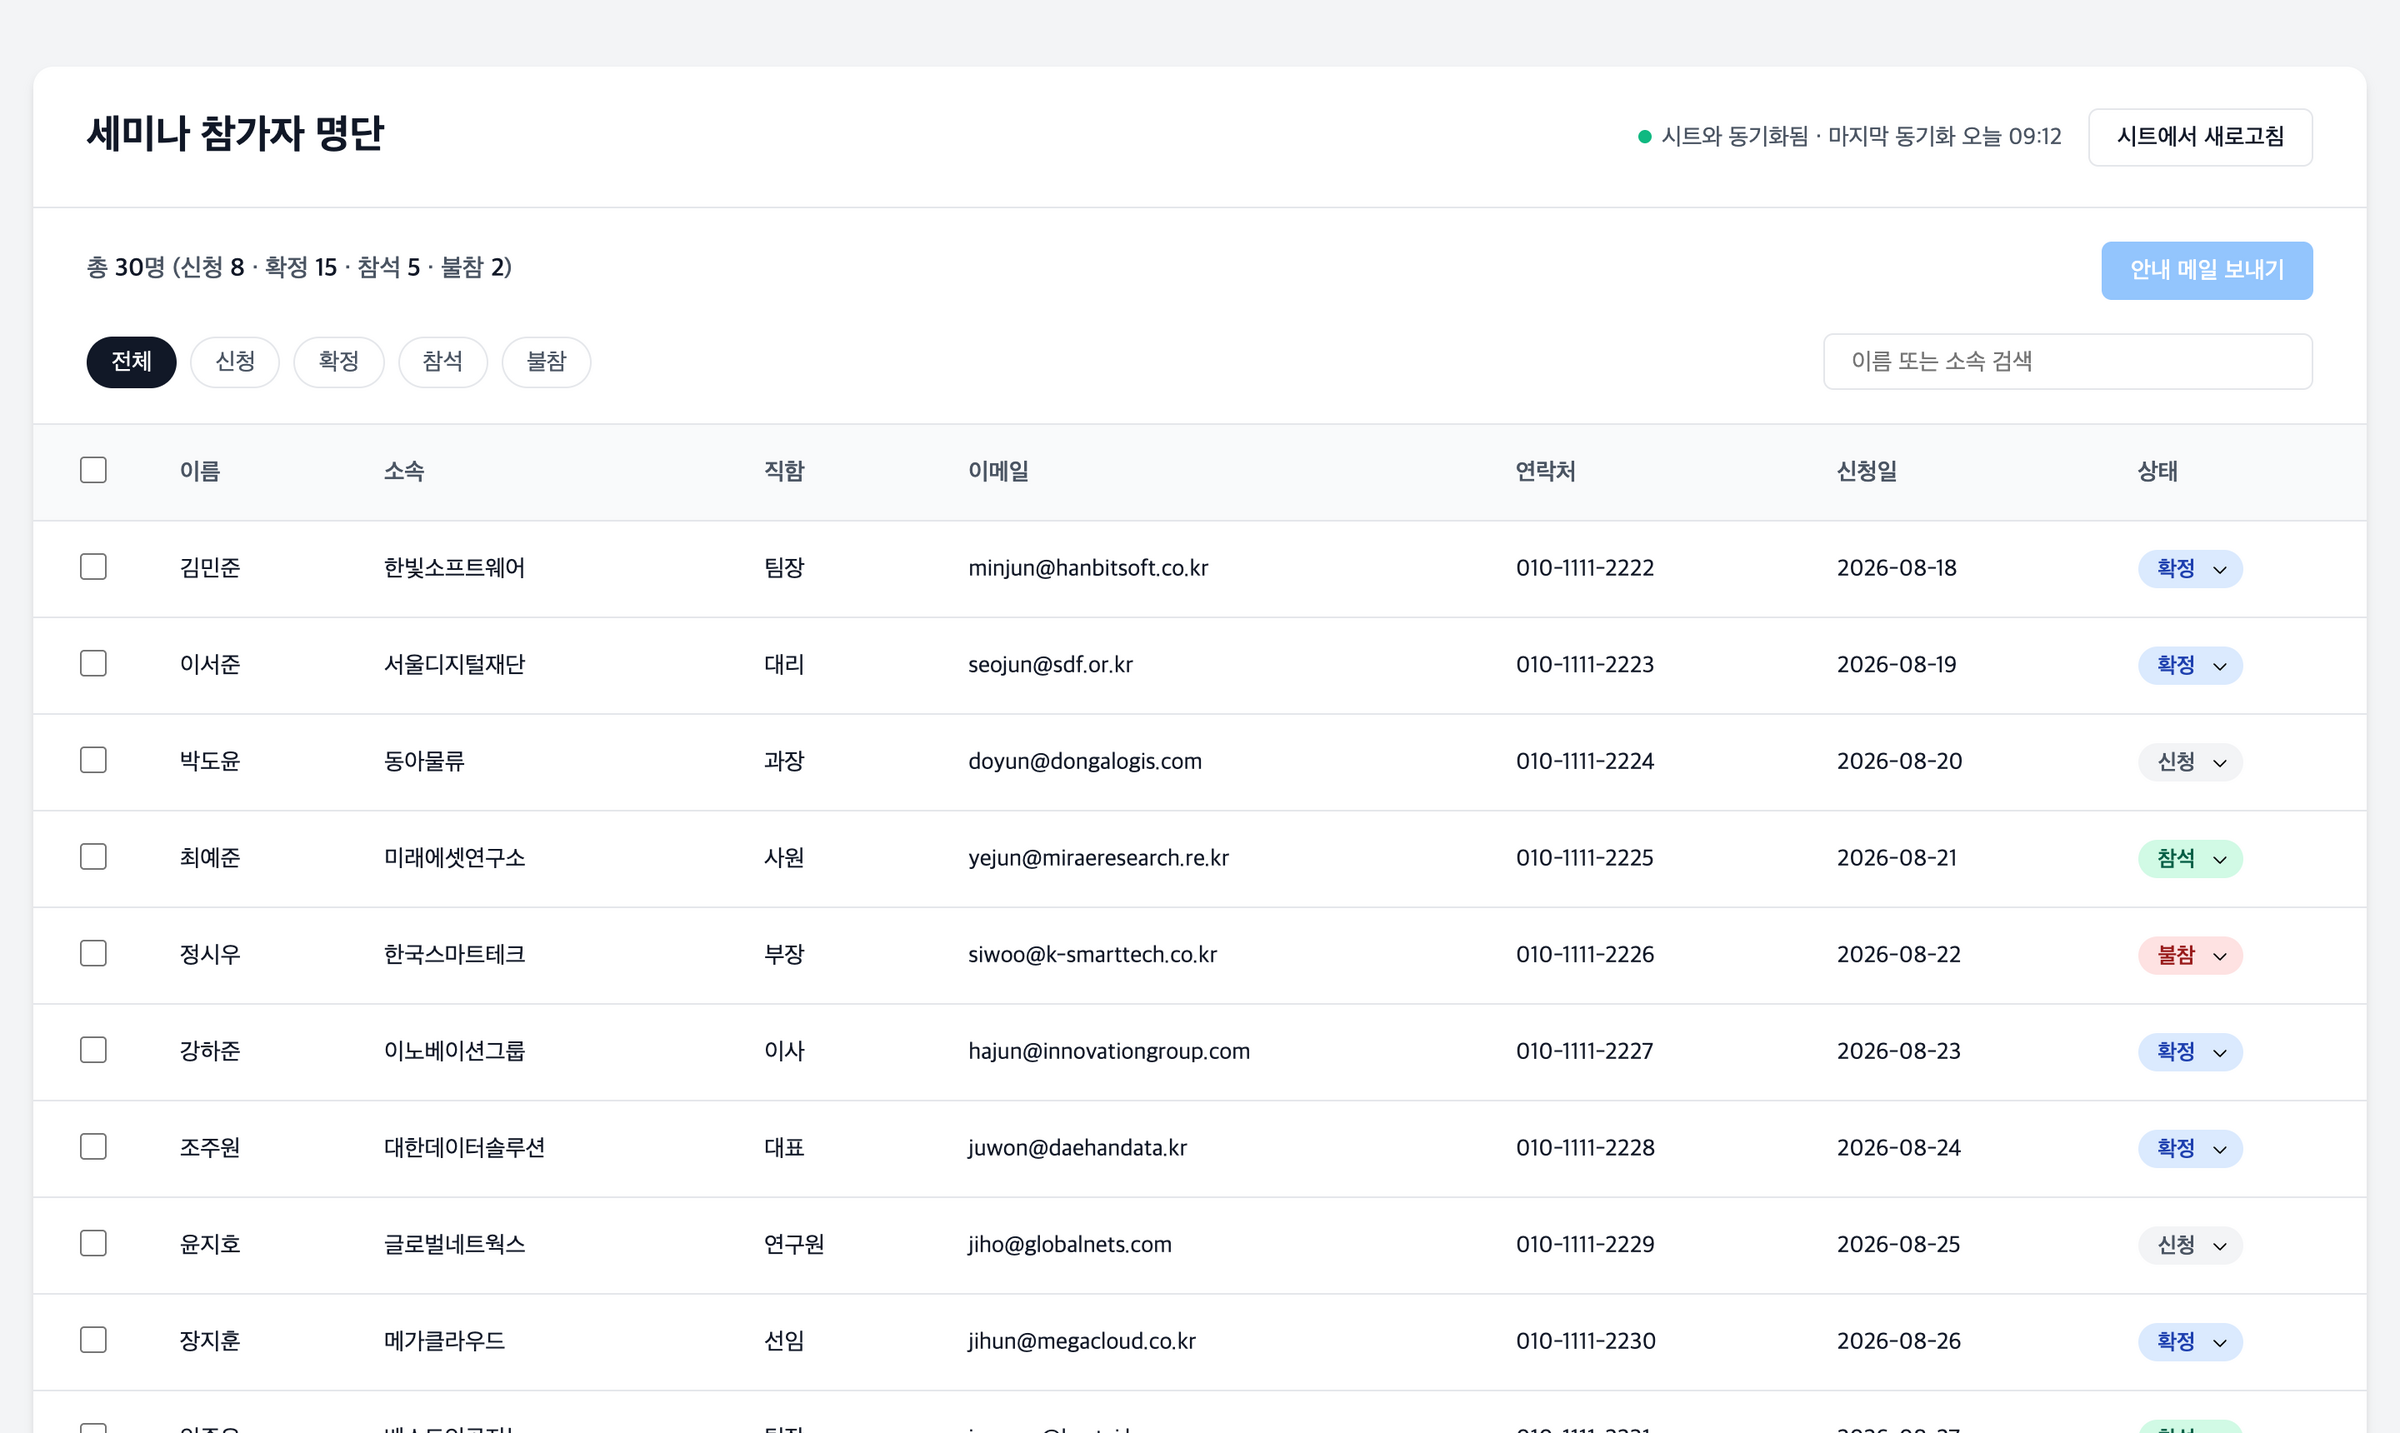Expand status dropdown for 조주원
Viewport: 2400px width, 1433px height.
click(2190, 1149)
